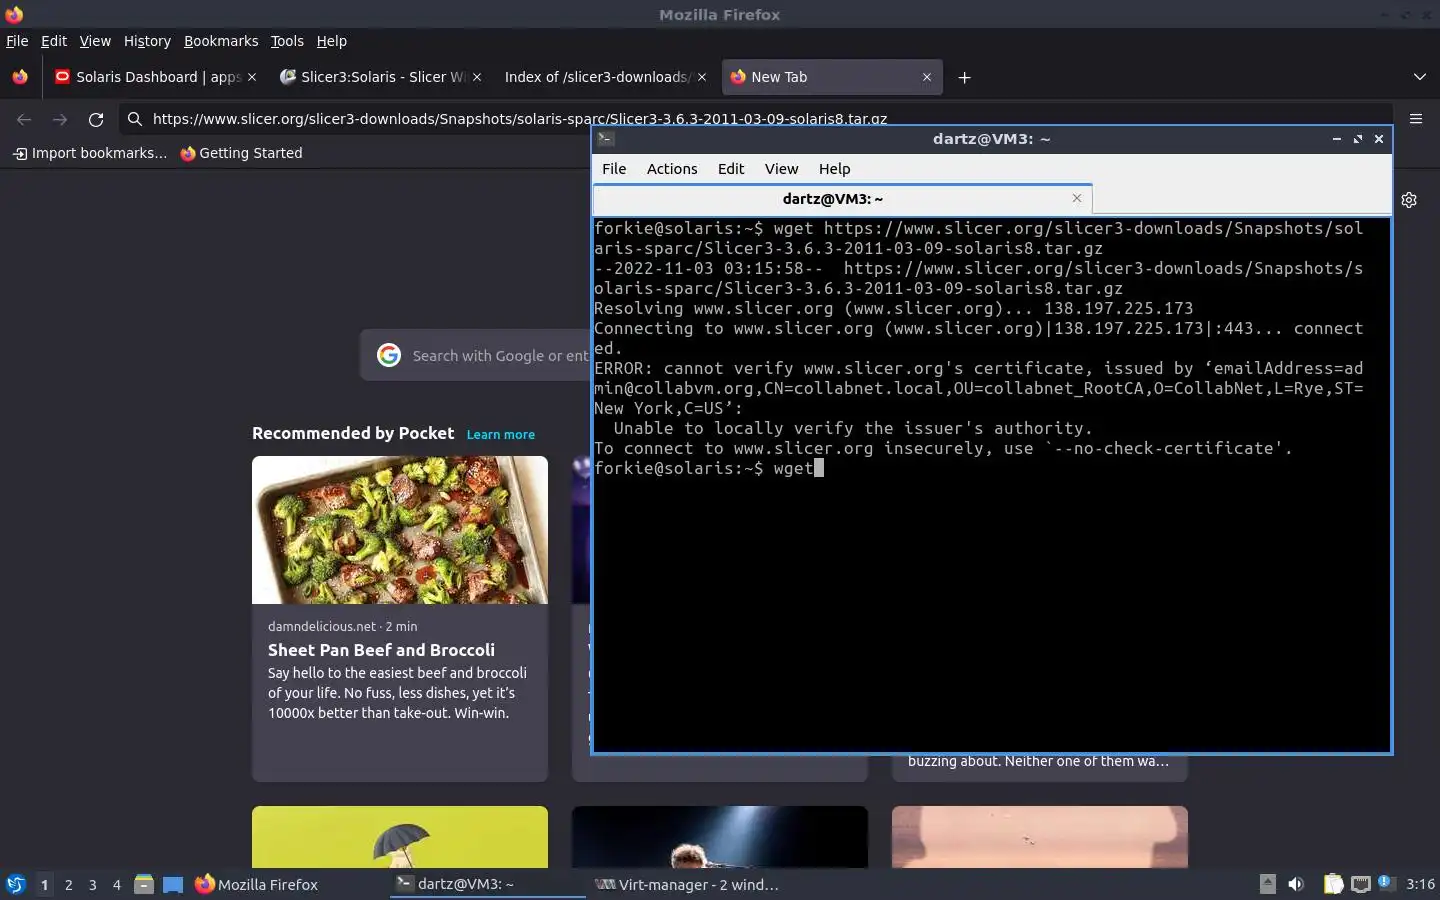Expand the list all tabs chevron
1440x900 pixels.
[1420, 77]
